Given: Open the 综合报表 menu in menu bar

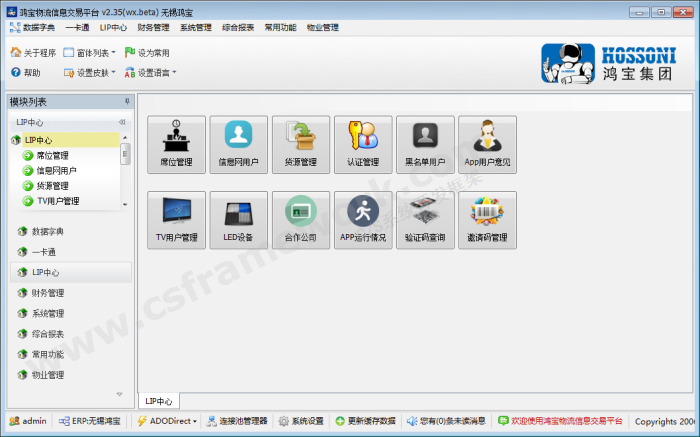Looking at the screenshot, I should coord(237,28).
